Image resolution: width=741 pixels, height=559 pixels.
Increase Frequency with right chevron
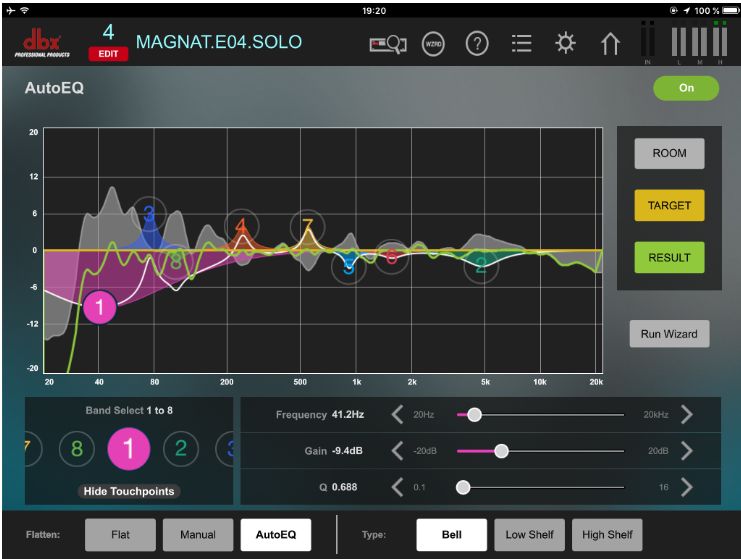[x=687, y=415]
